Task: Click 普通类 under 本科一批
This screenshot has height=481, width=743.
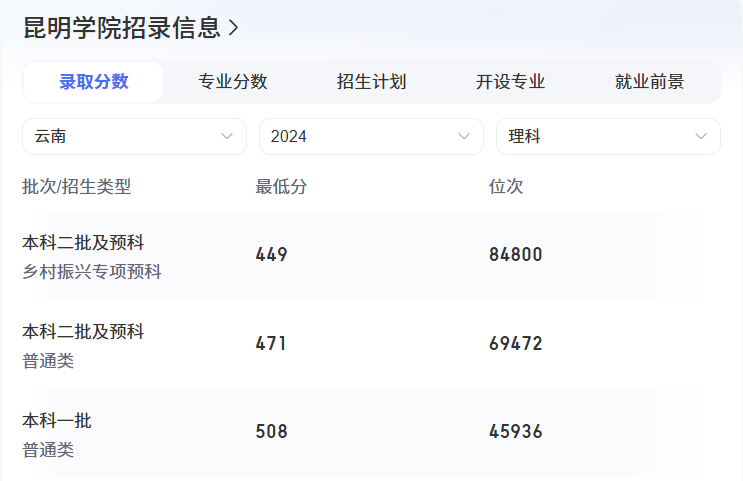Action: tap(48, 450)
